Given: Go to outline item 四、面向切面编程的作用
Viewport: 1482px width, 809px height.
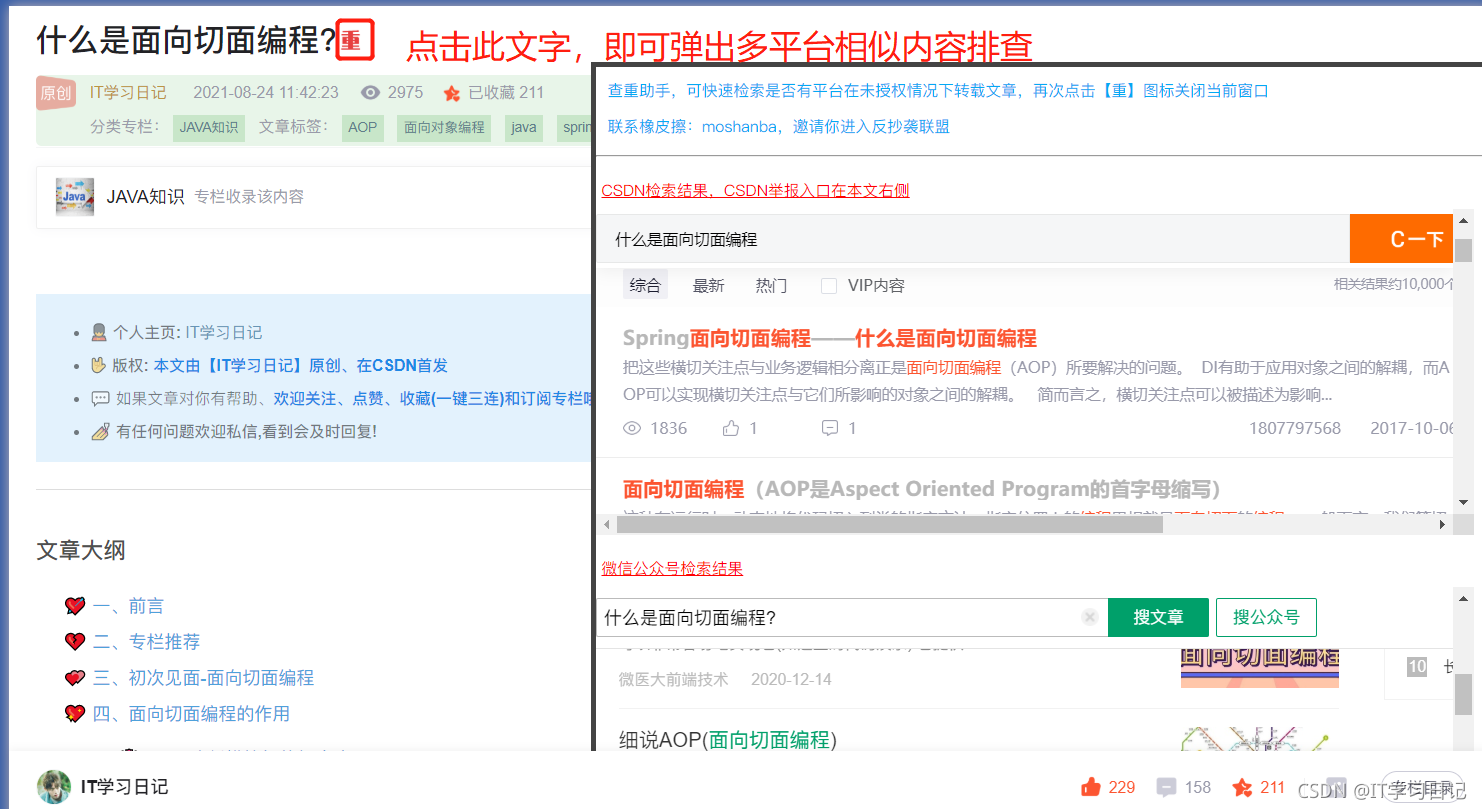Looking at the screenshot, I should (191, 714).
